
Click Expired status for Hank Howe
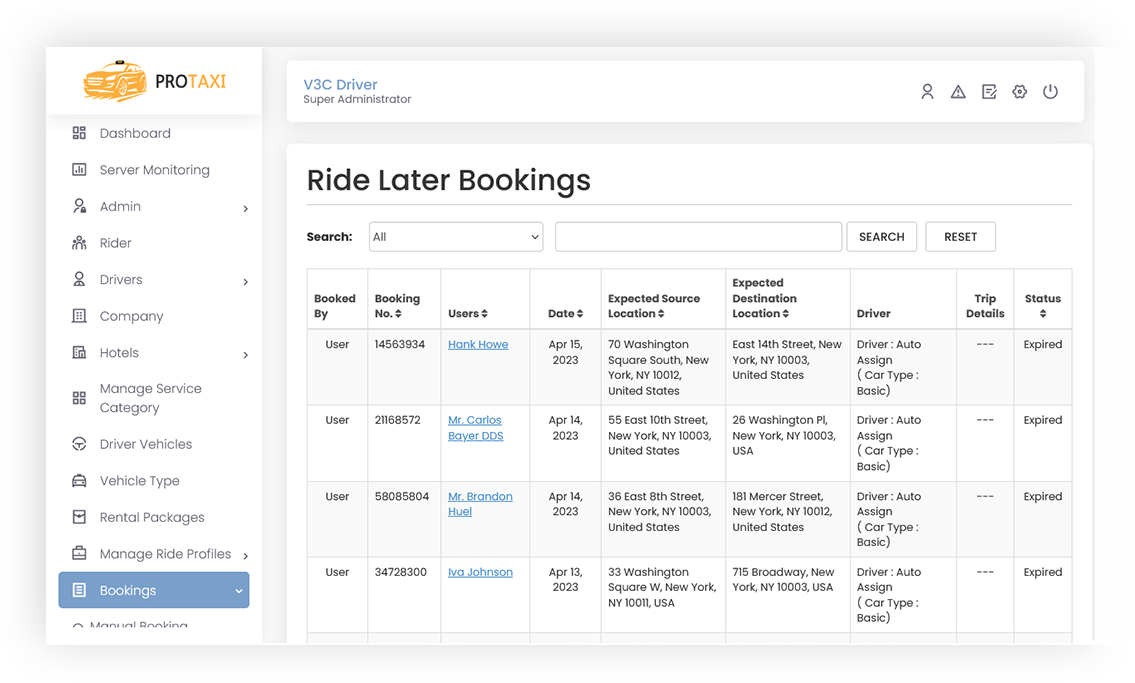tap(1043, 344)
